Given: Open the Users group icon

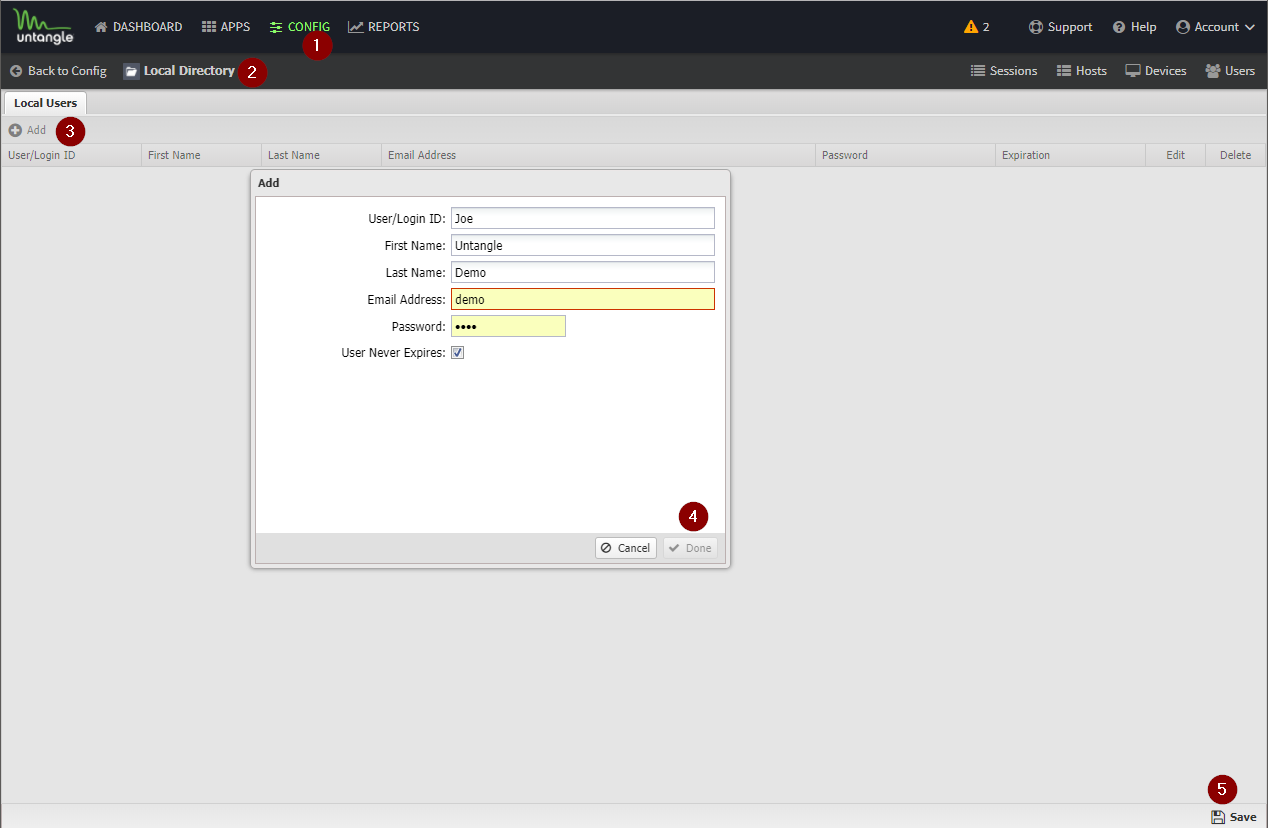Looking at the screenshot, I should (x=1213, y=71).
